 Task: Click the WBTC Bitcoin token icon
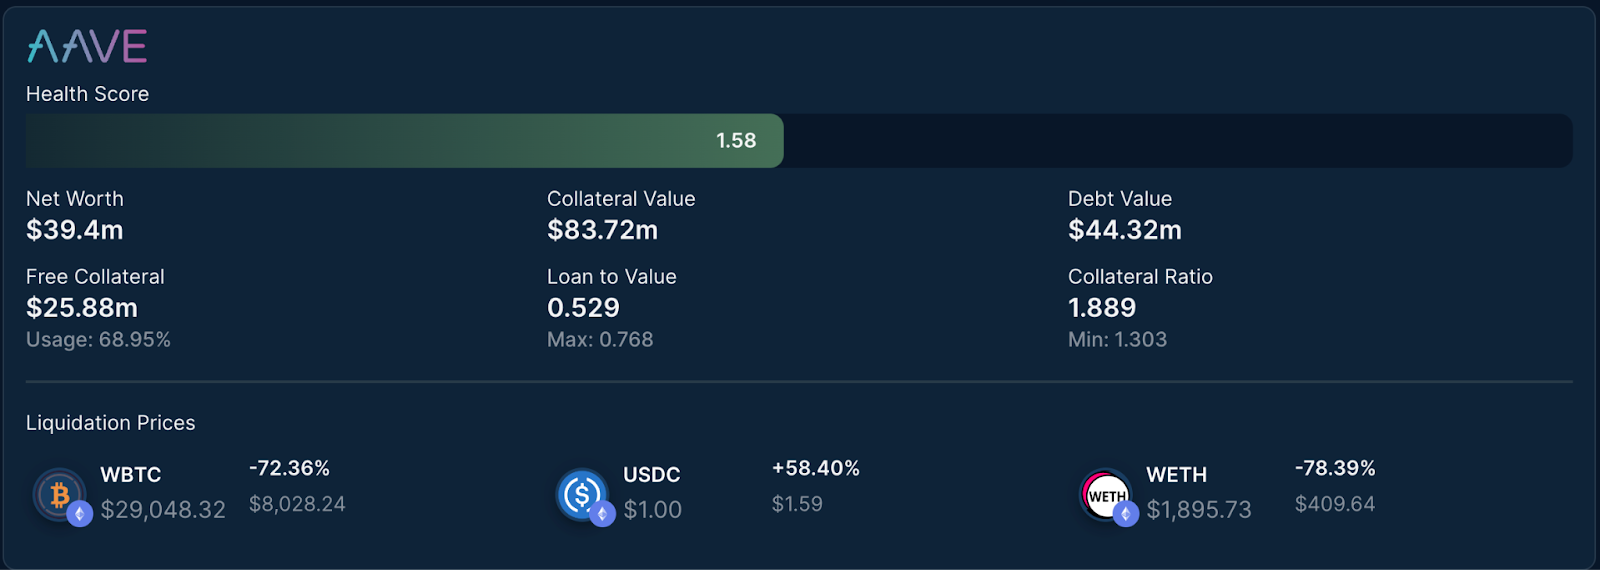pos(60,494)
